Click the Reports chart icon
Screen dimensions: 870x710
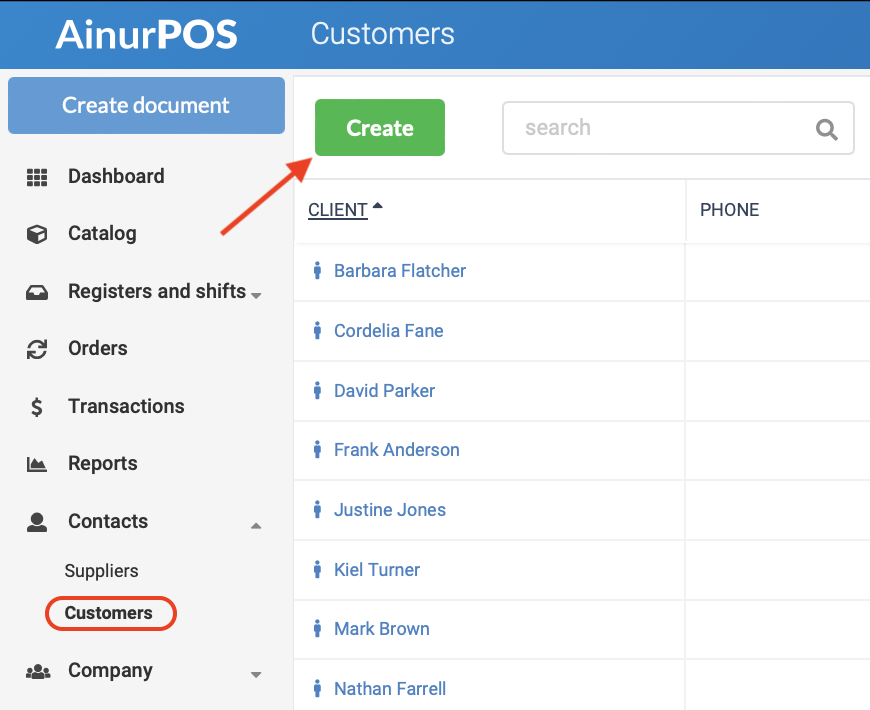[37, 464]
